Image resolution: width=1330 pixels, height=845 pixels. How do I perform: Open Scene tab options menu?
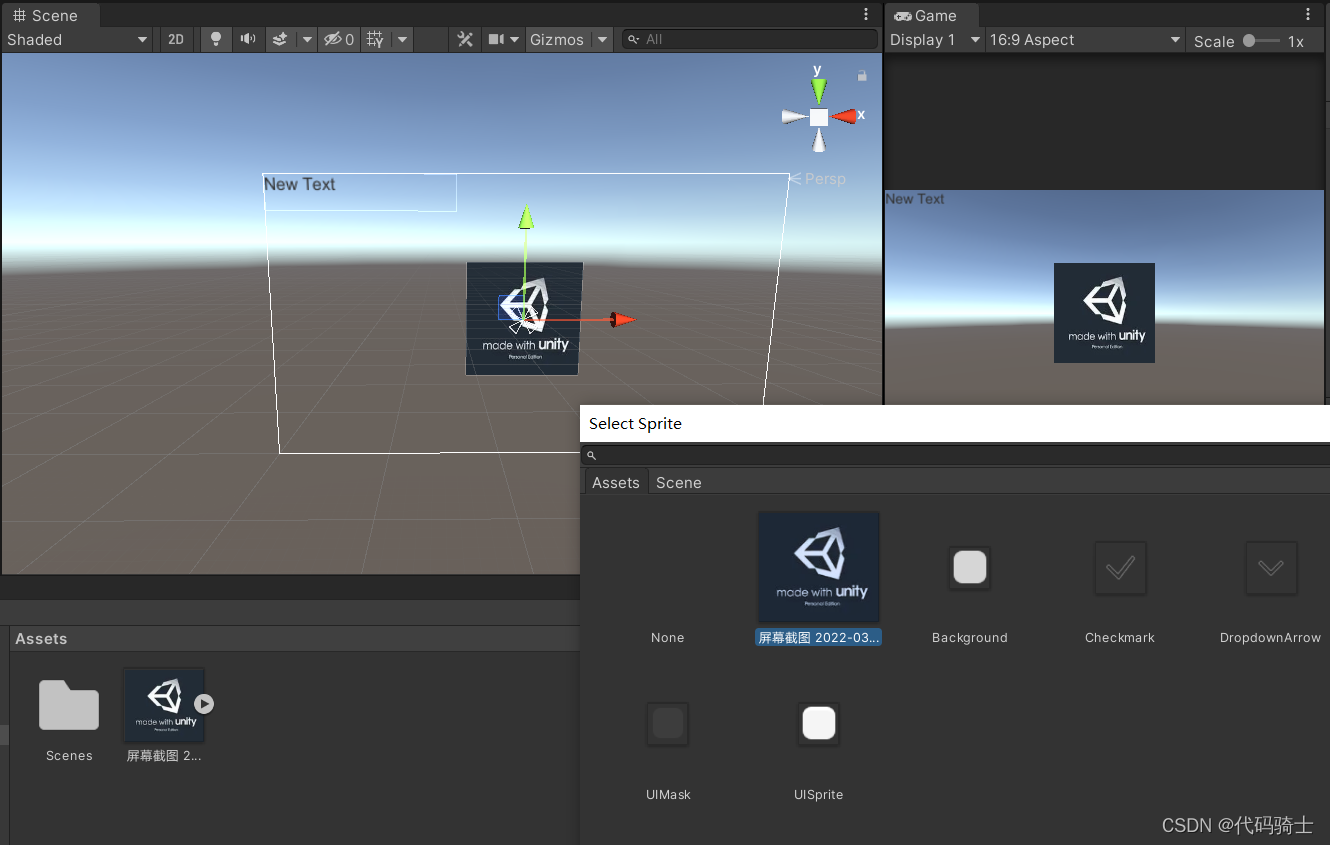coord(866,14)
